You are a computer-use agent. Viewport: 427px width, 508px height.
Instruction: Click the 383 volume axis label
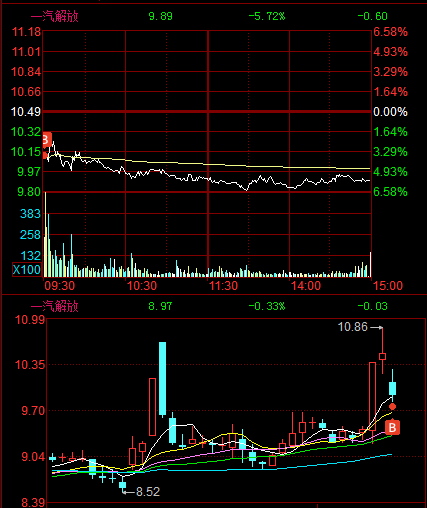(30, 213)
